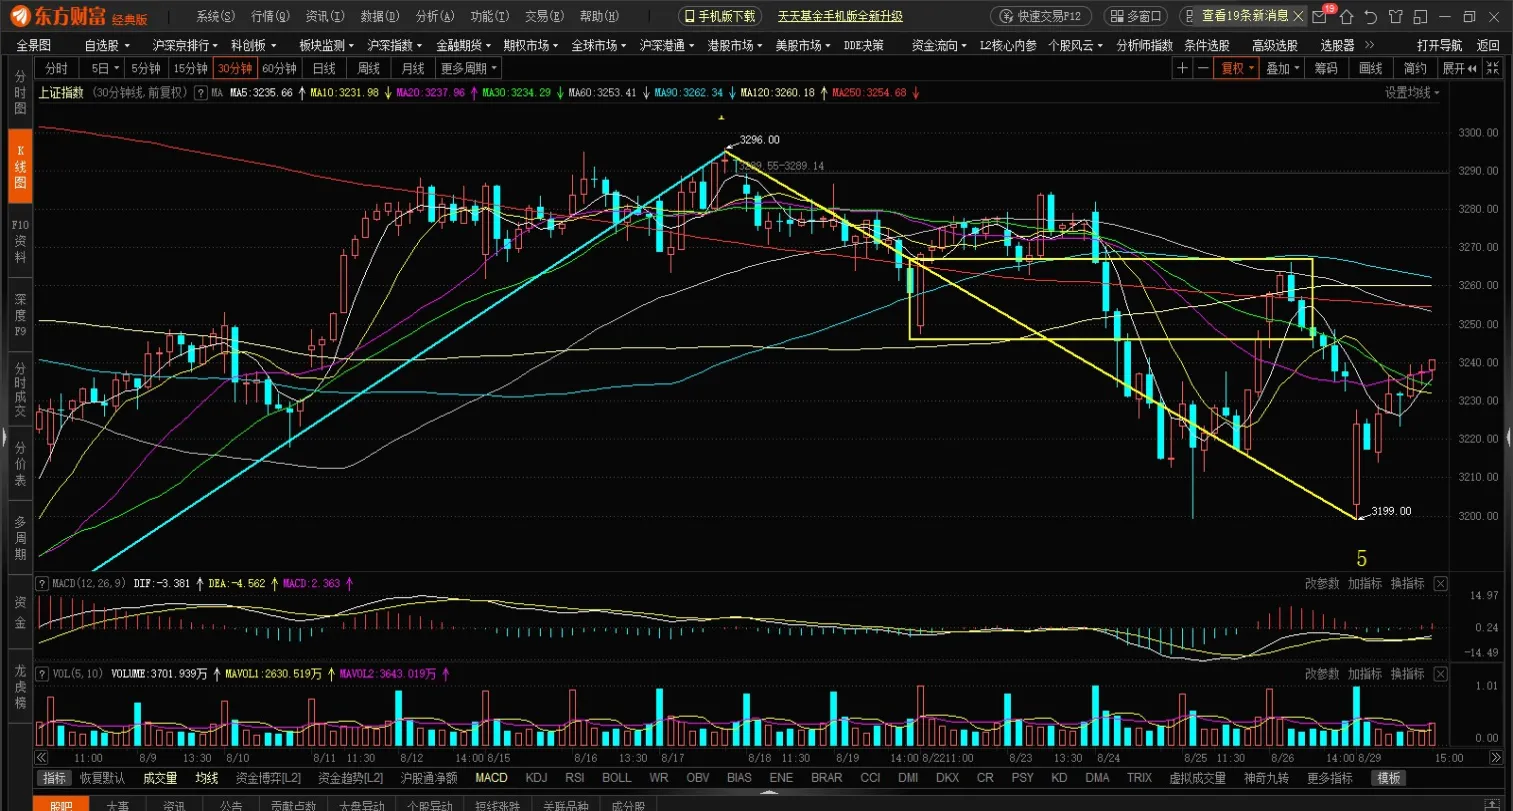The image size is (1513, 811).
Task: Click 改参数 in MACD panel
Action: 1322,583
